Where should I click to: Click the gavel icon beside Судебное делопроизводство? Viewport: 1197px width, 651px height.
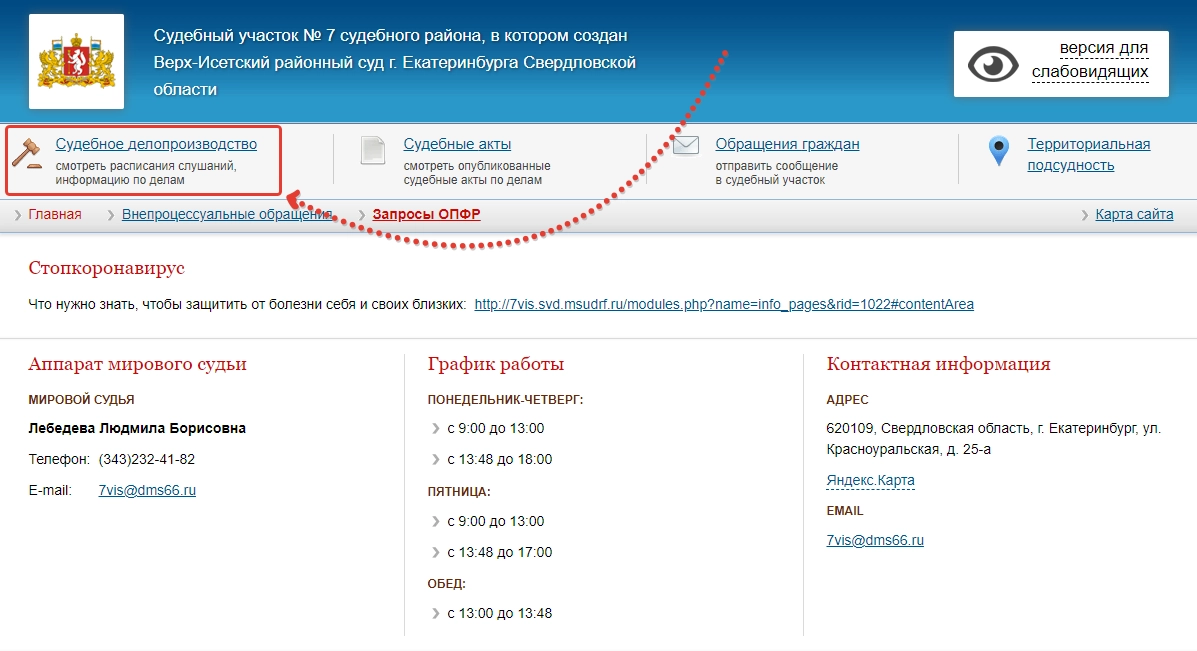click(x=26, y=153)
